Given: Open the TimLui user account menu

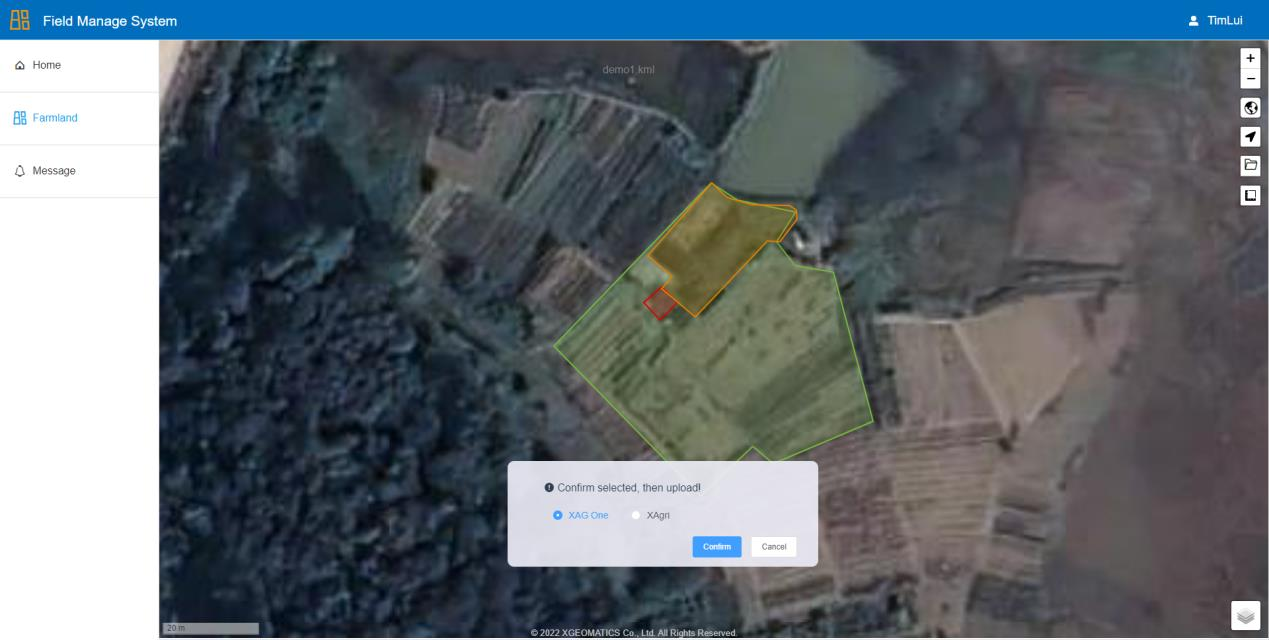Looking at the screenshot, I should pos(1224,21).
